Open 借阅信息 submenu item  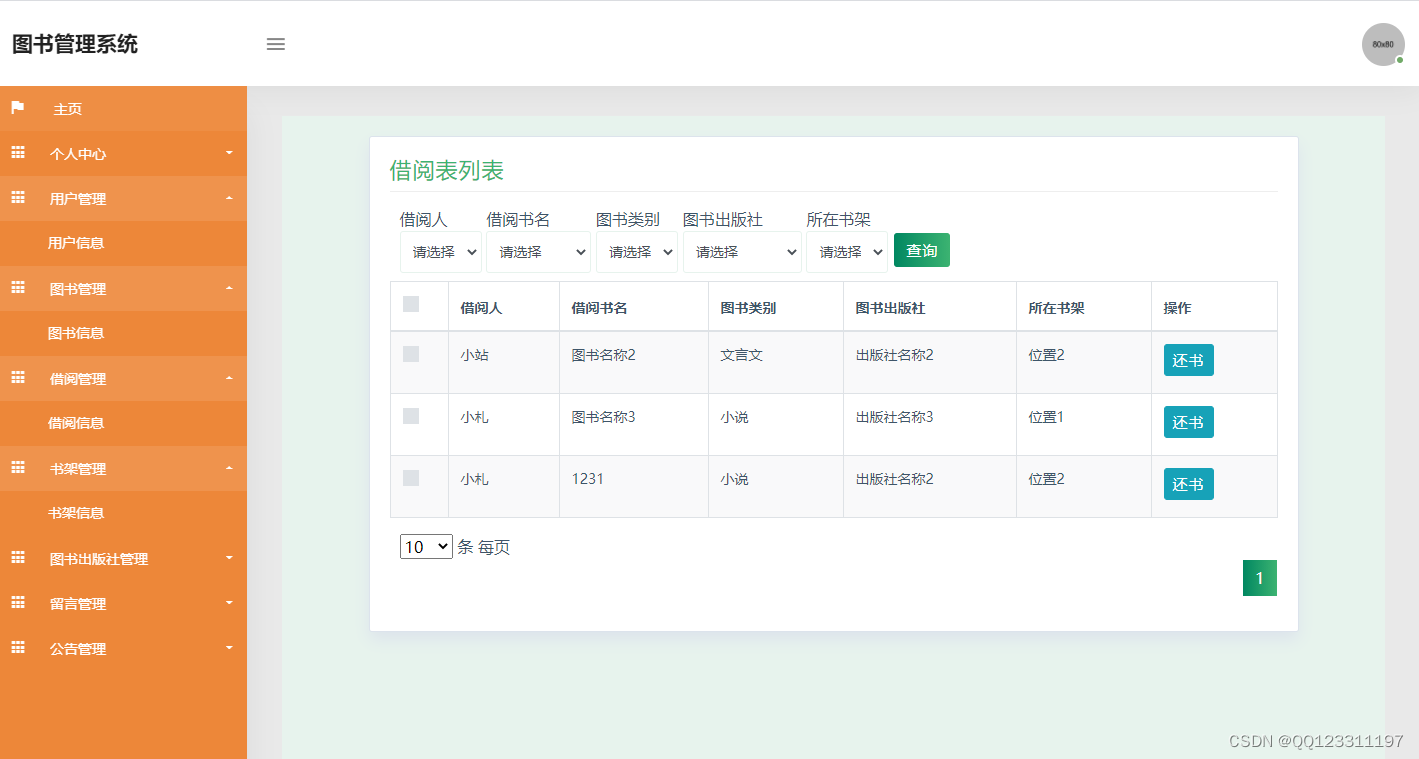[76, 423]
